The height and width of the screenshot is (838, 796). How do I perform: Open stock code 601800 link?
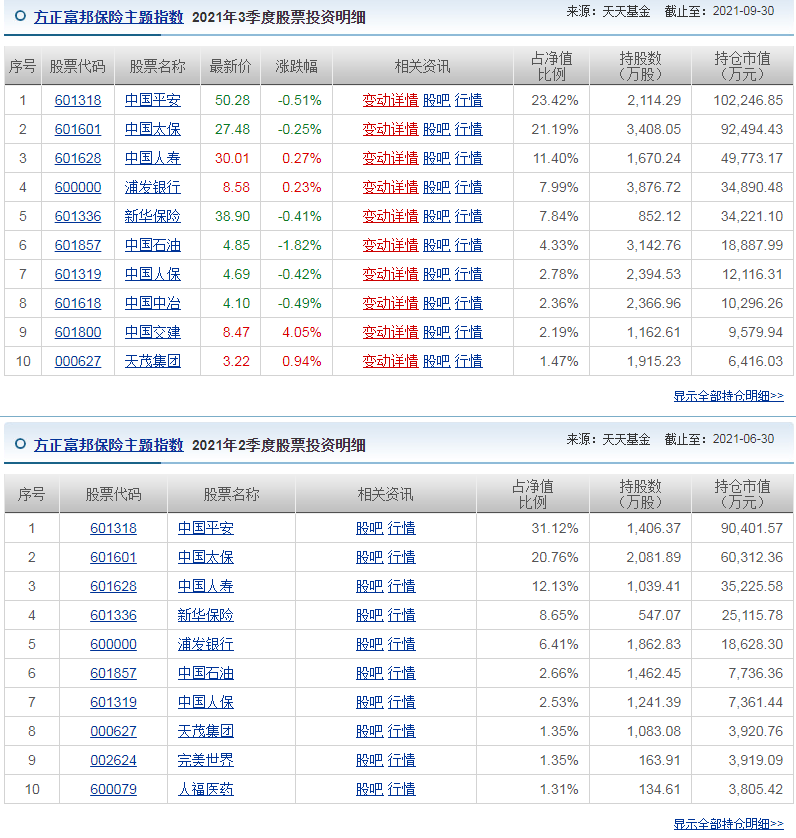click(78, 332)
